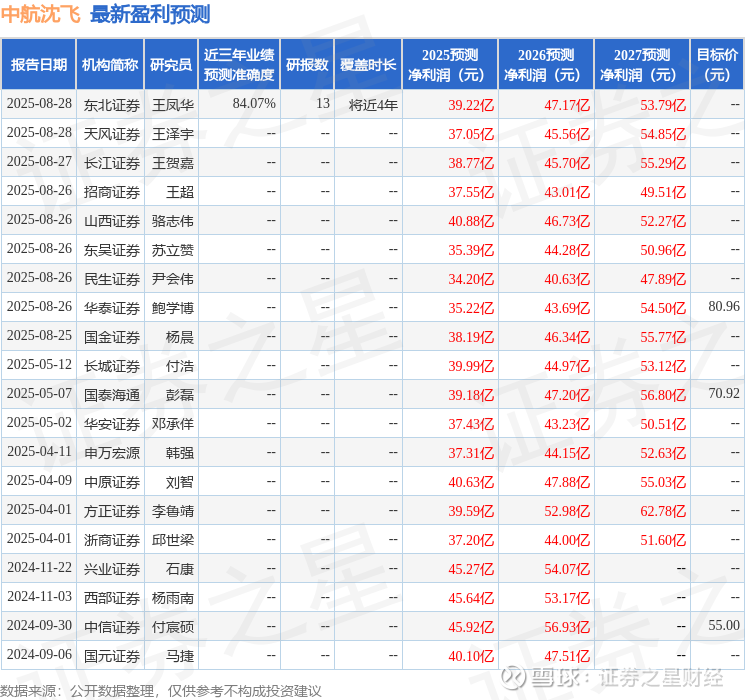745x700 pixels.
Task: Click the 浙商证券 institution cell
Action: [112, 540]
